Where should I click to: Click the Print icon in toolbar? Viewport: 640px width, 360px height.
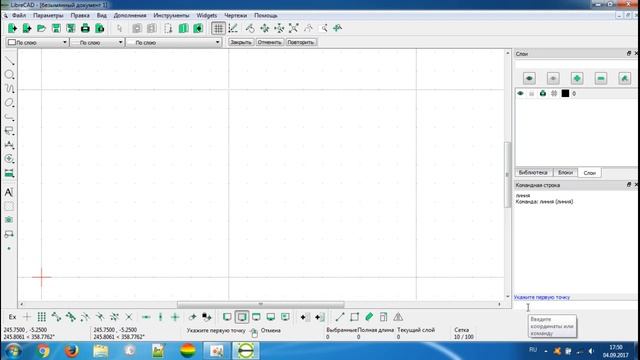click(85, 28)
